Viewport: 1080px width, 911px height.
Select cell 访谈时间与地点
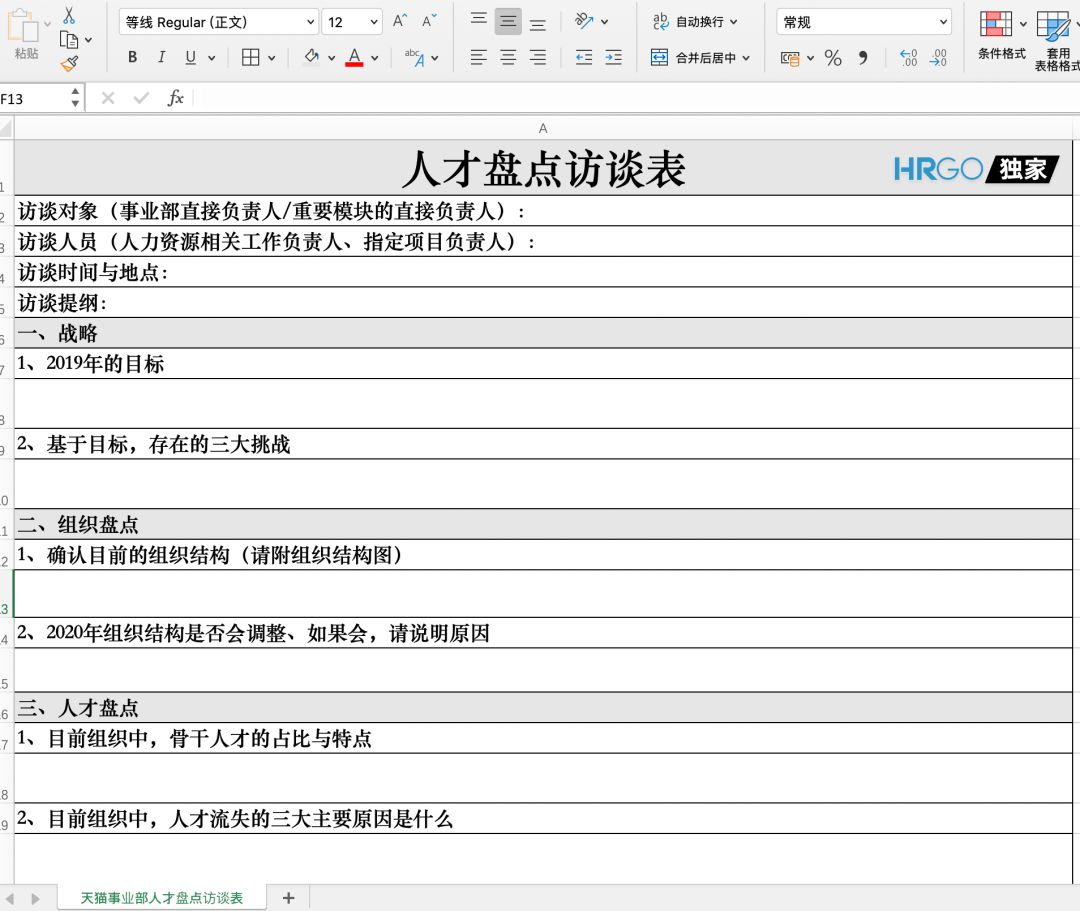point(543,272)
